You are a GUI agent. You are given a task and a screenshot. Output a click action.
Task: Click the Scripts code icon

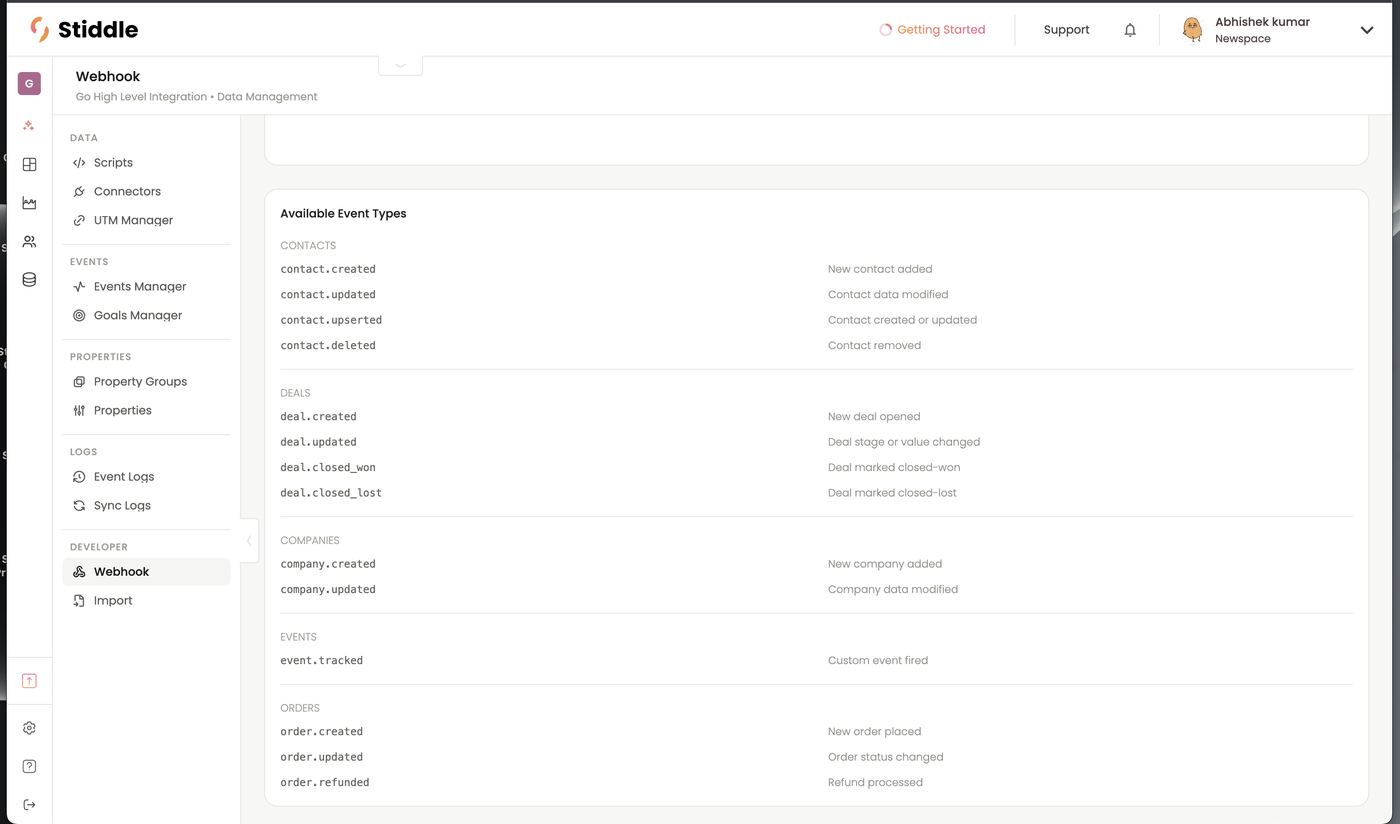click(79, 163)
